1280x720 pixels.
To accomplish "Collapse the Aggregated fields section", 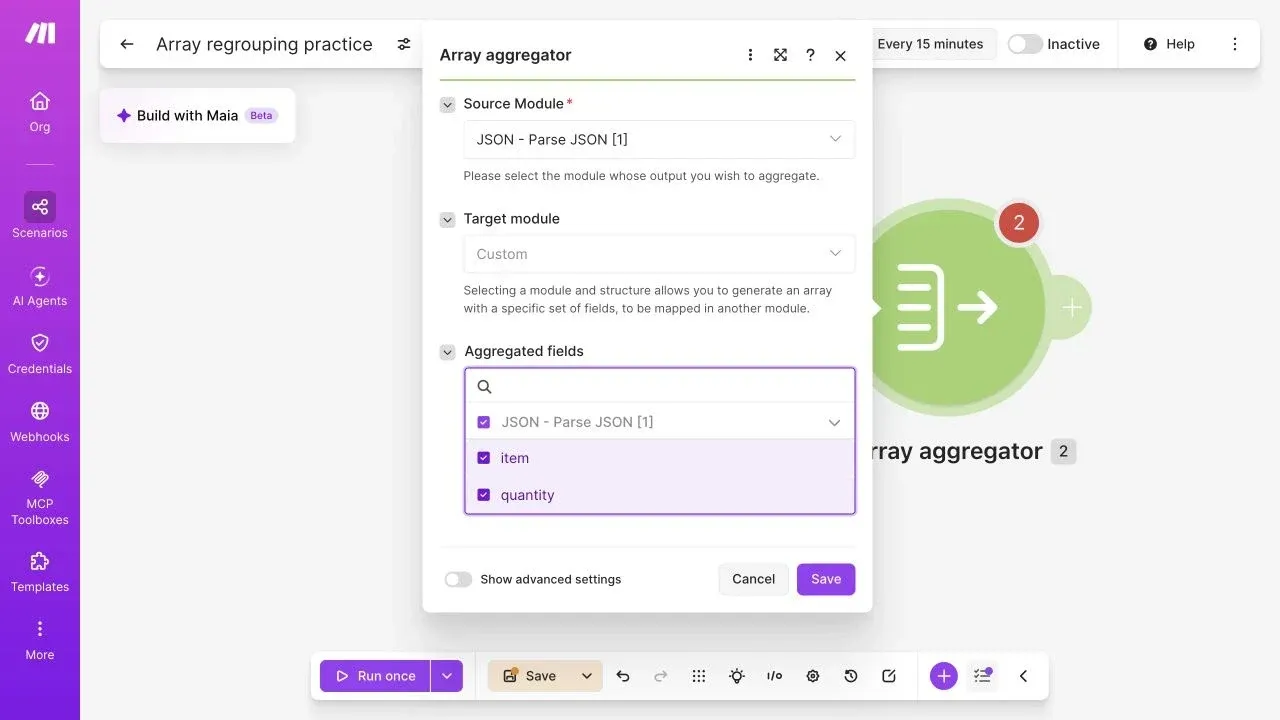I will [447, 352].
